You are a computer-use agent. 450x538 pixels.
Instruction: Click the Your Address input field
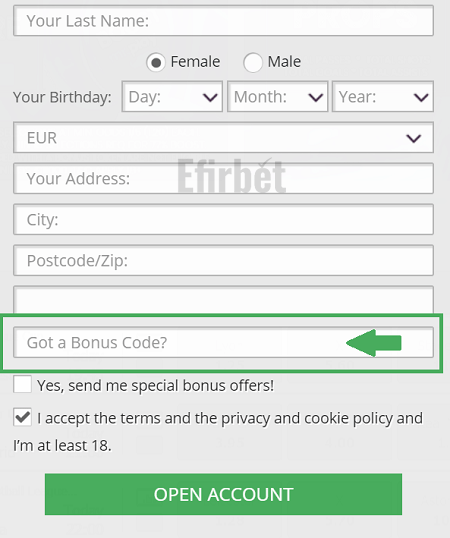223,178
